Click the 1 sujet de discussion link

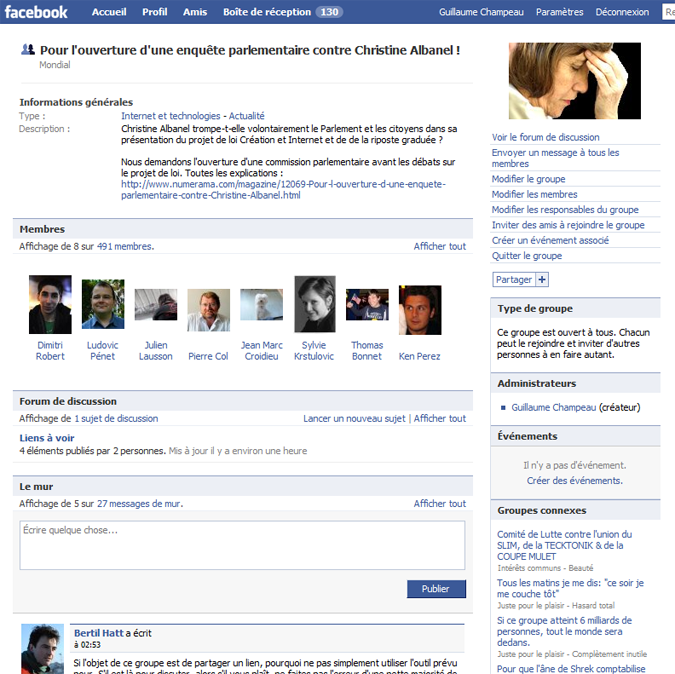point(116,419)
